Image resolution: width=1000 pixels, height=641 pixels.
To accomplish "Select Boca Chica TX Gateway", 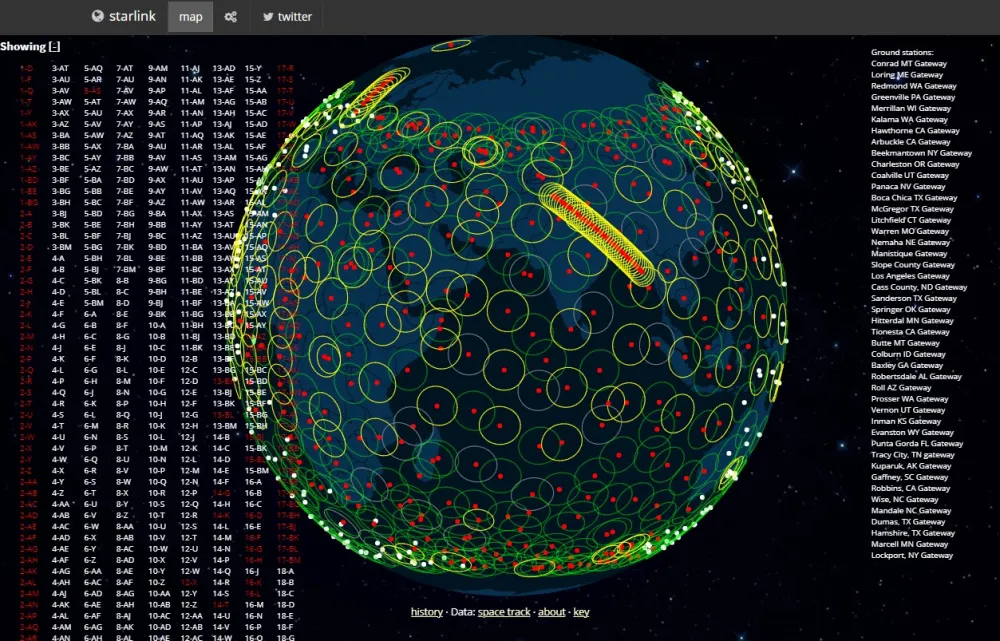I will (x=914, y=198).
